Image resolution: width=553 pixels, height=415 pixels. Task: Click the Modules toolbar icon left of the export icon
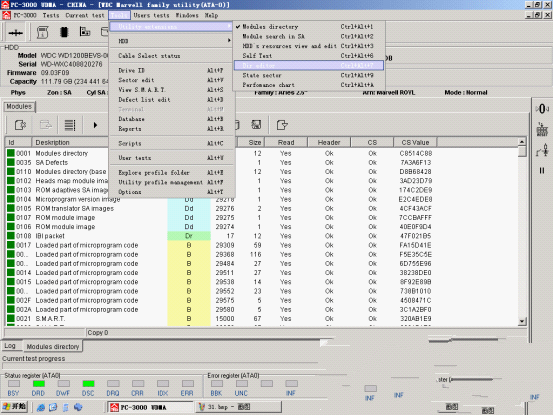256,124
